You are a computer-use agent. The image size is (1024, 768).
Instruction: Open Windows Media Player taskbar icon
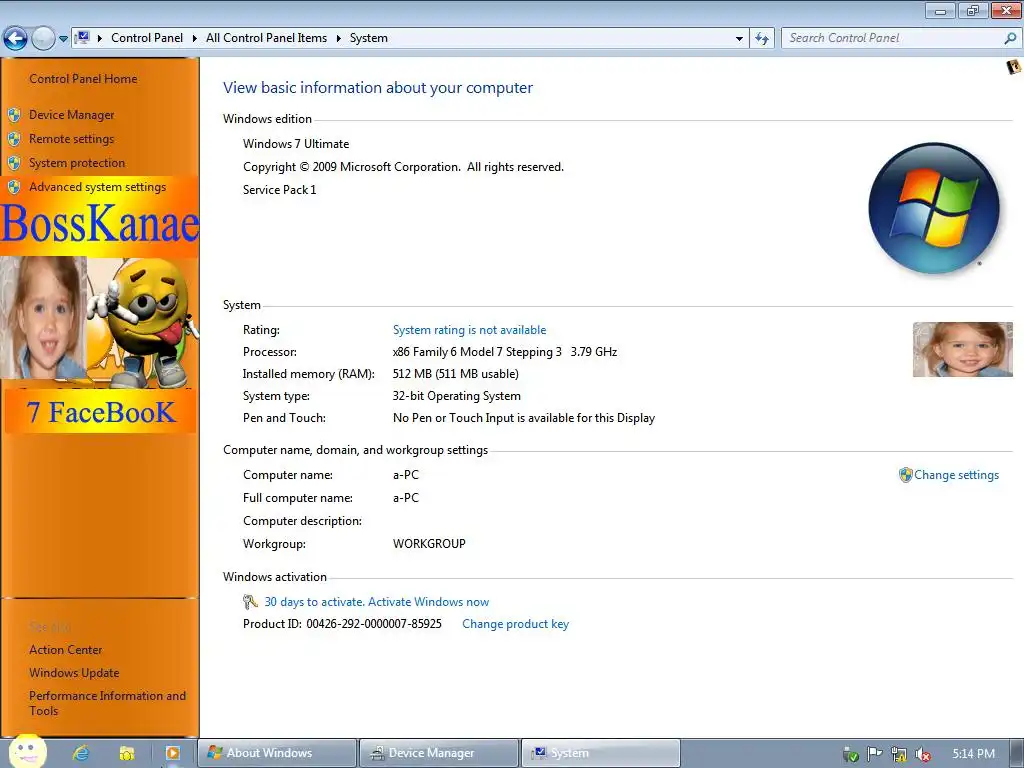coord(172,753)
